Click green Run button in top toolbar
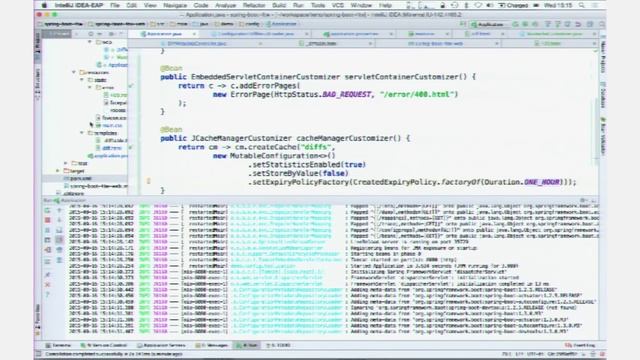This screenshot has height=360, width=640. point(516,24)
